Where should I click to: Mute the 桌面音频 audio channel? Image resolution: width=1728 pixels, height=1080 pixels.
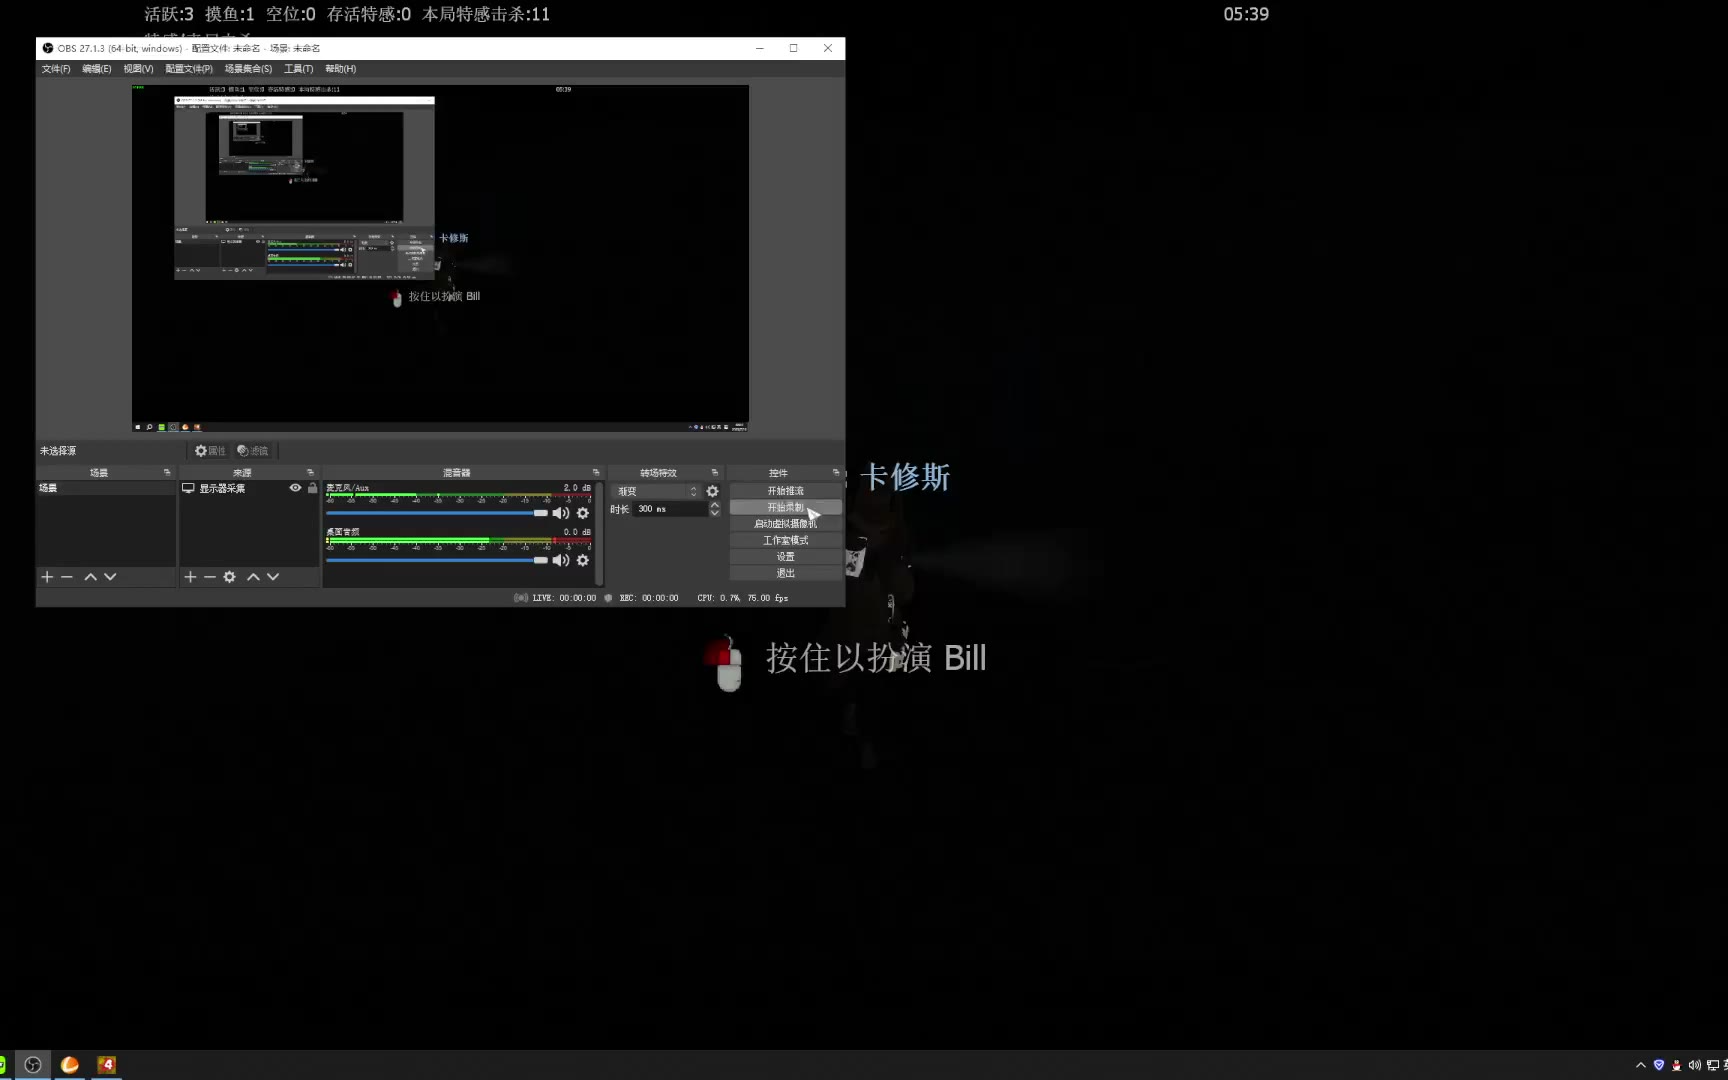tap(561, 560)
